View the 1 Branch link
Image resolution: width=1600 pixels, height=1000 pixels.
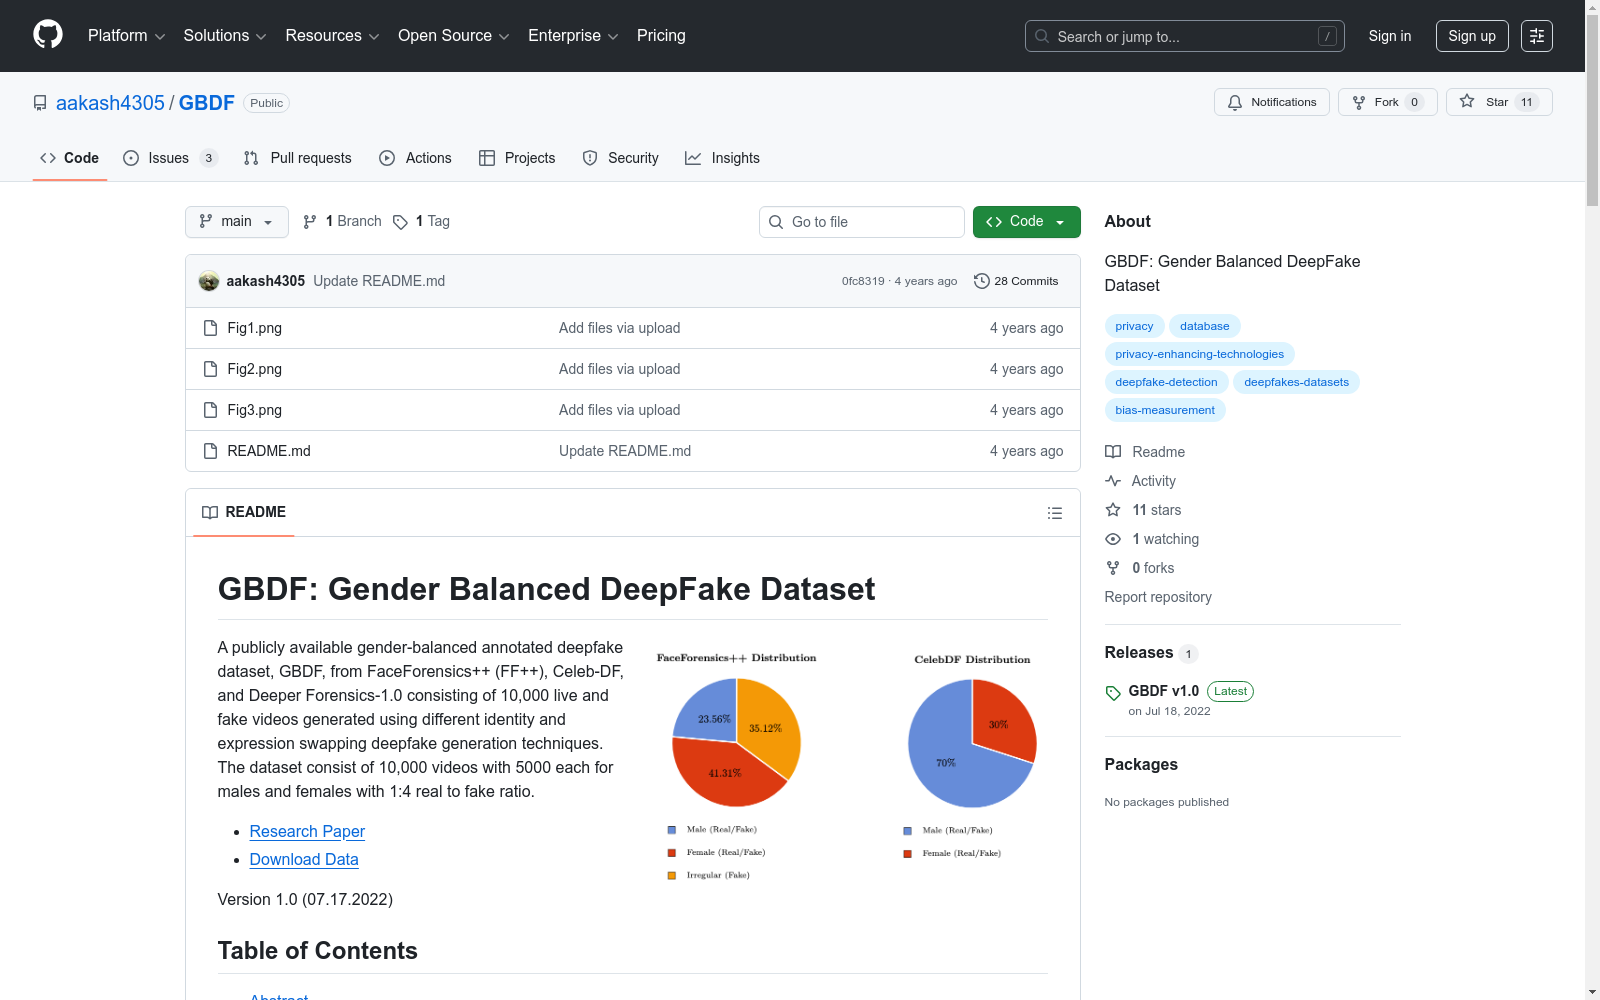[x=342, y=222]
